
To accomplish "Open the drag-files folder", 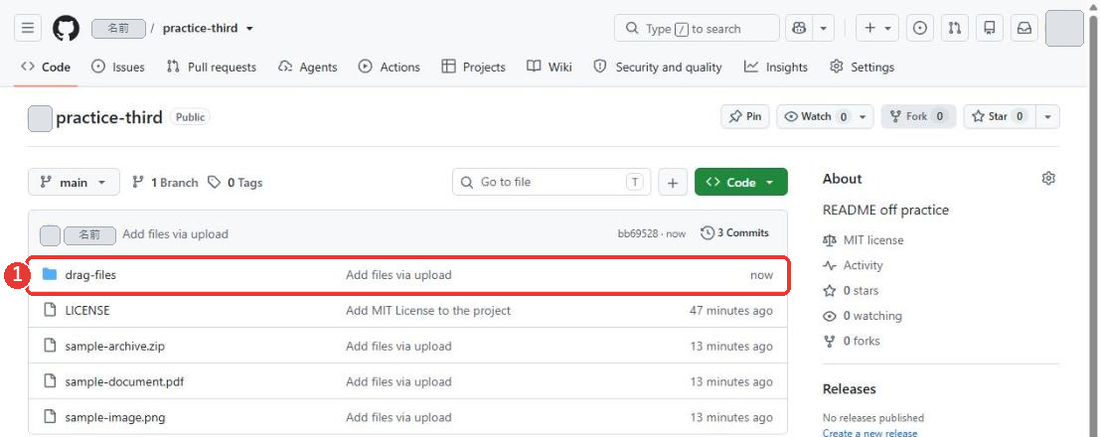I will click(90, 275).
